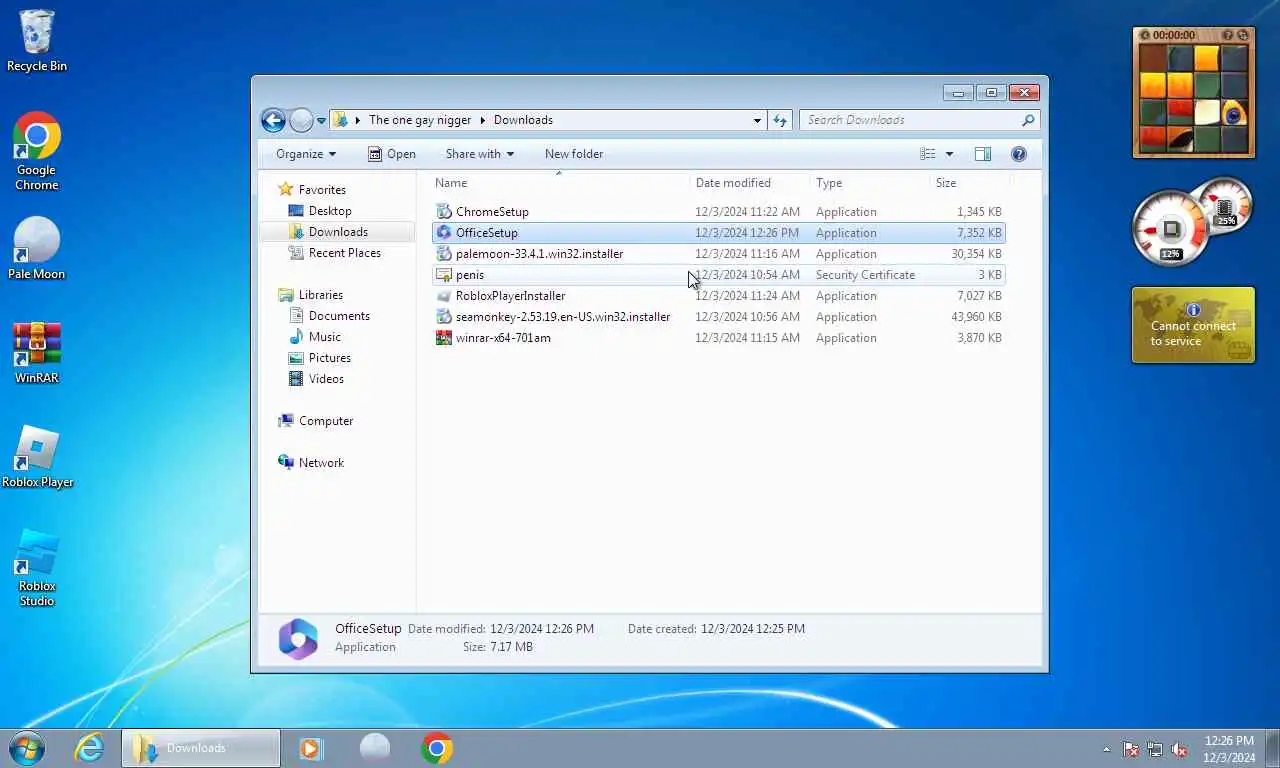Open Windows Media Player from taskbar
The height and width of the screenshot is (768, 1280).
tap(310, 748)
